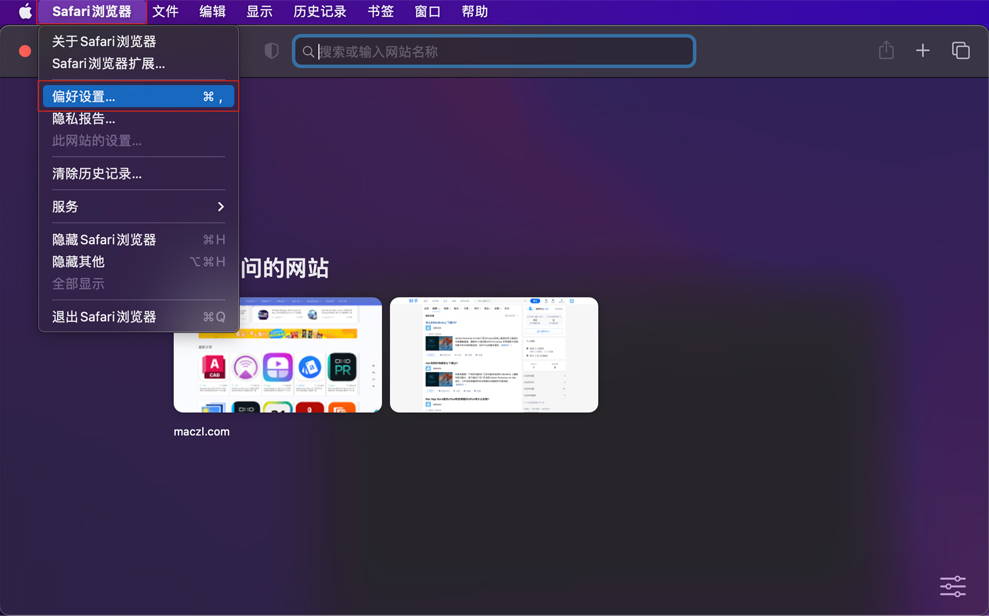
Task: Open the 书签 menu
Action: coord(380,11)
